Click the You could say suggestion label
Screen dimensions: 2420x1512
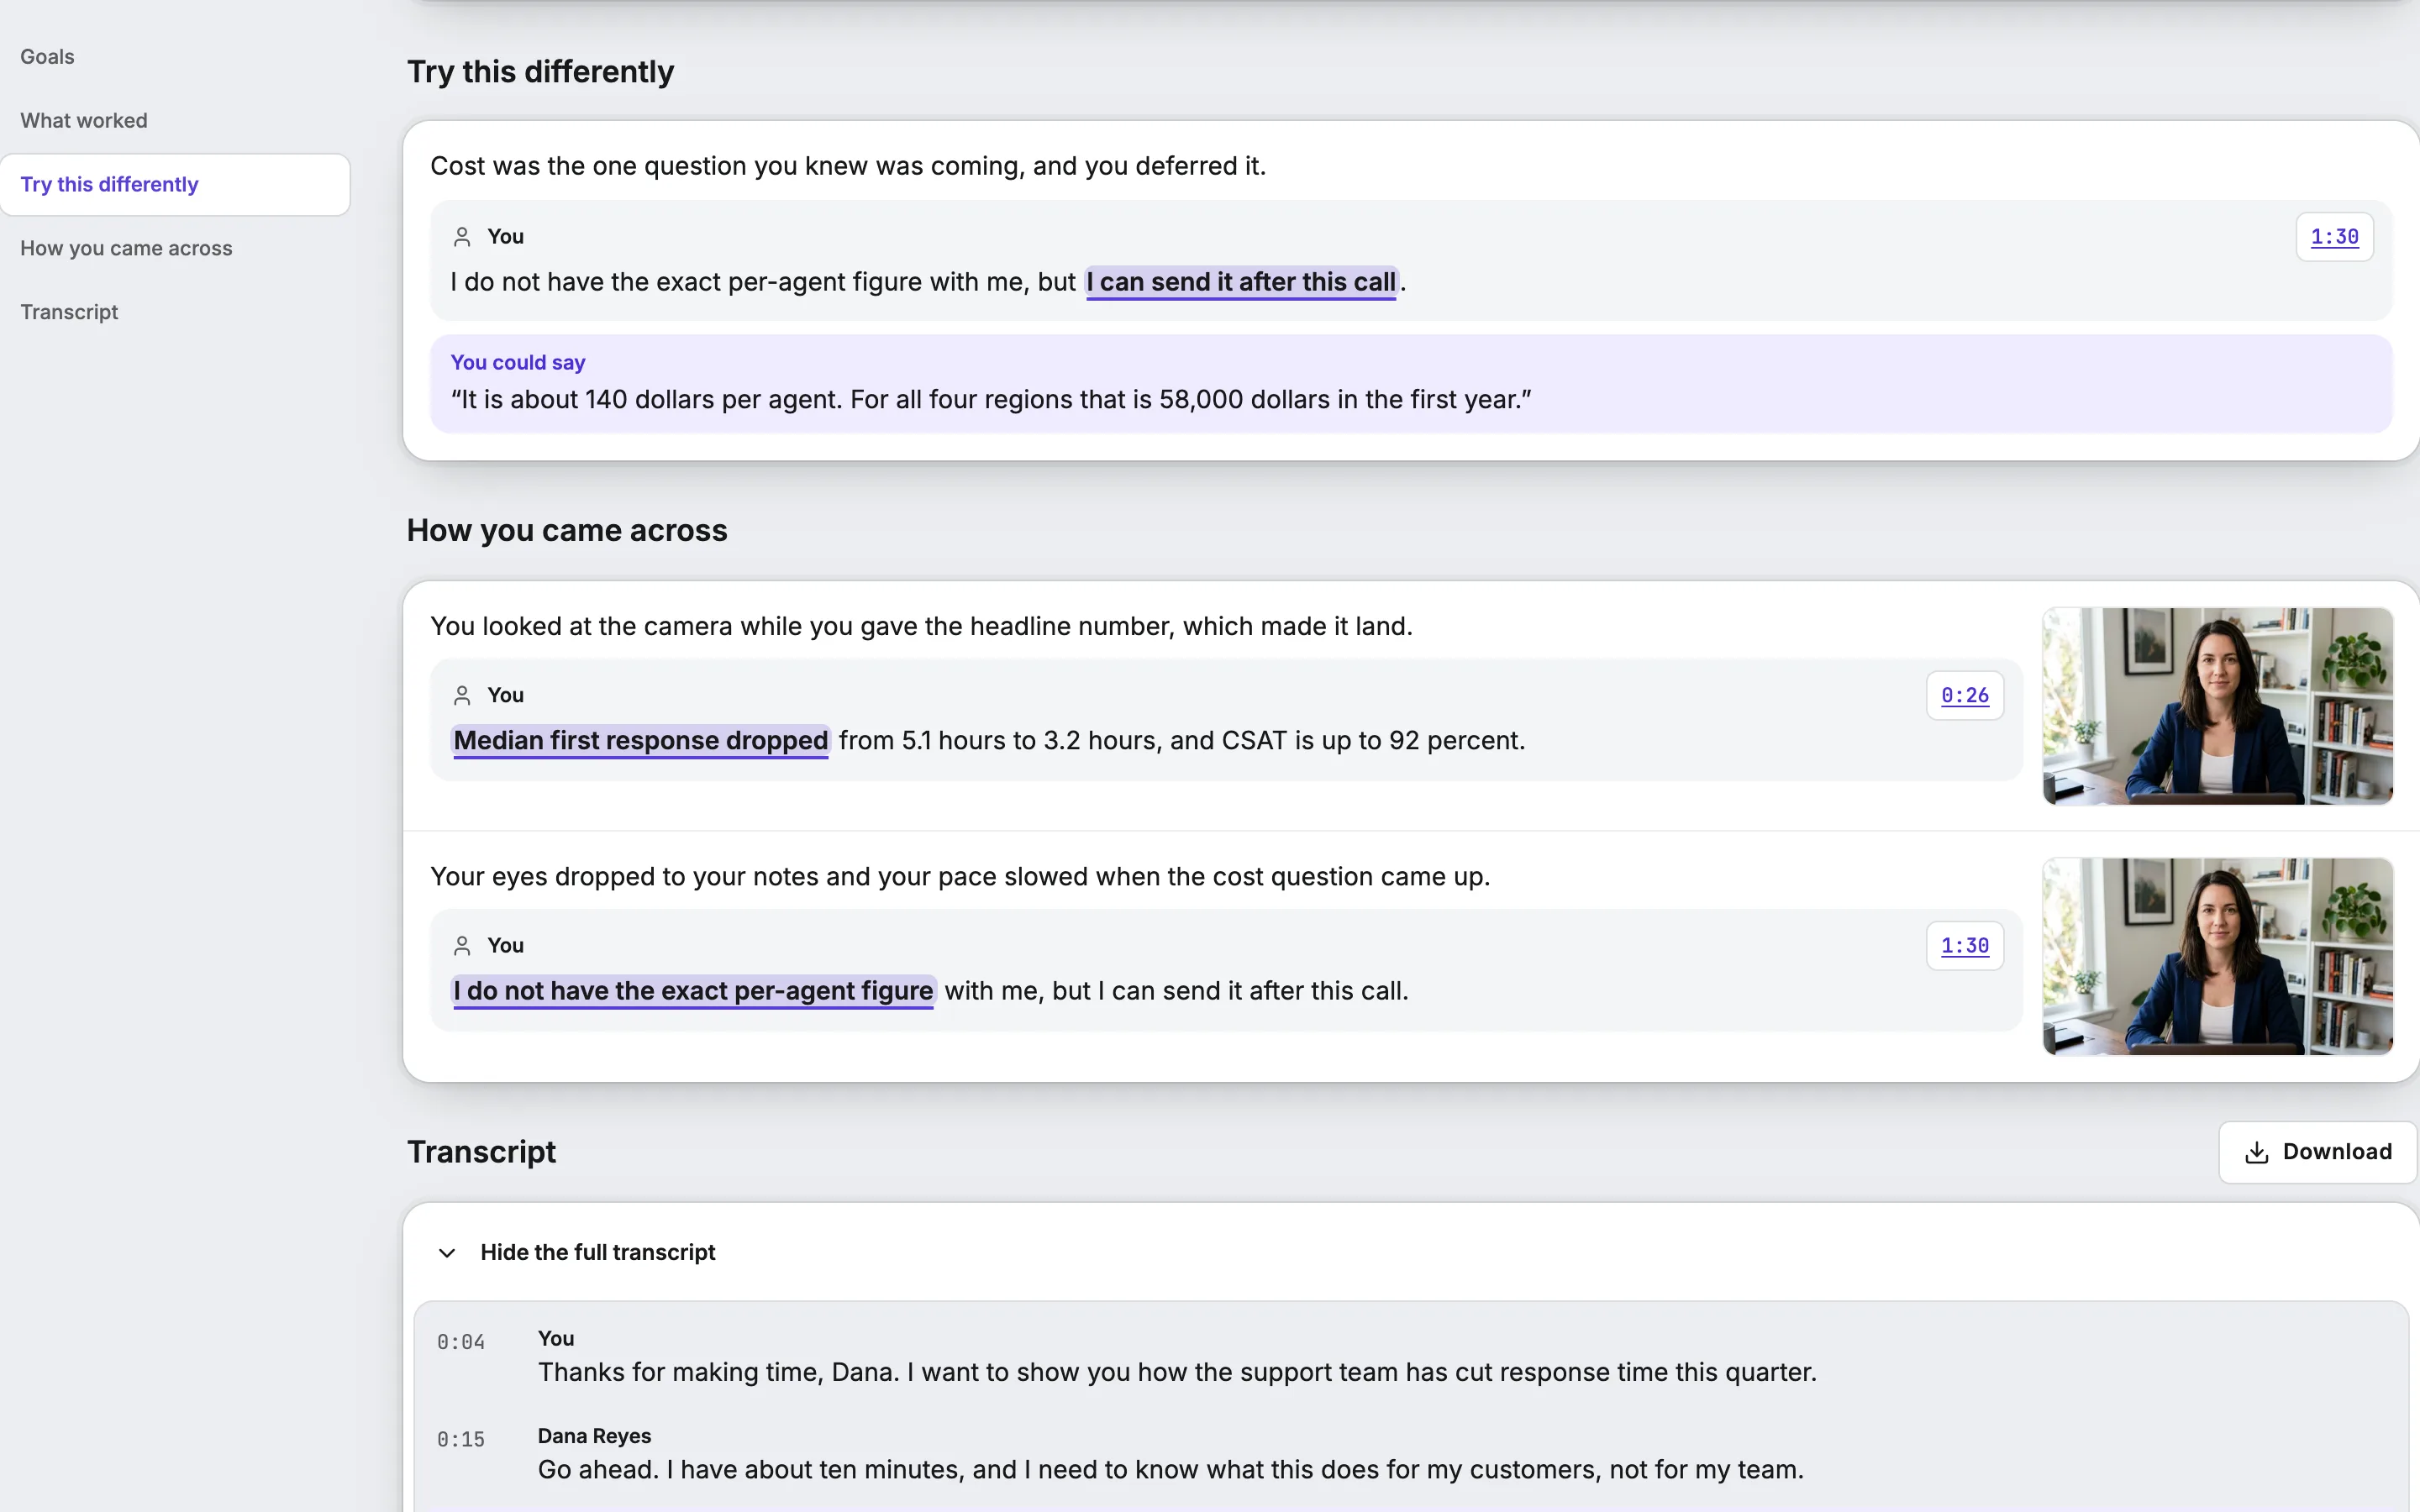(518, 362)
